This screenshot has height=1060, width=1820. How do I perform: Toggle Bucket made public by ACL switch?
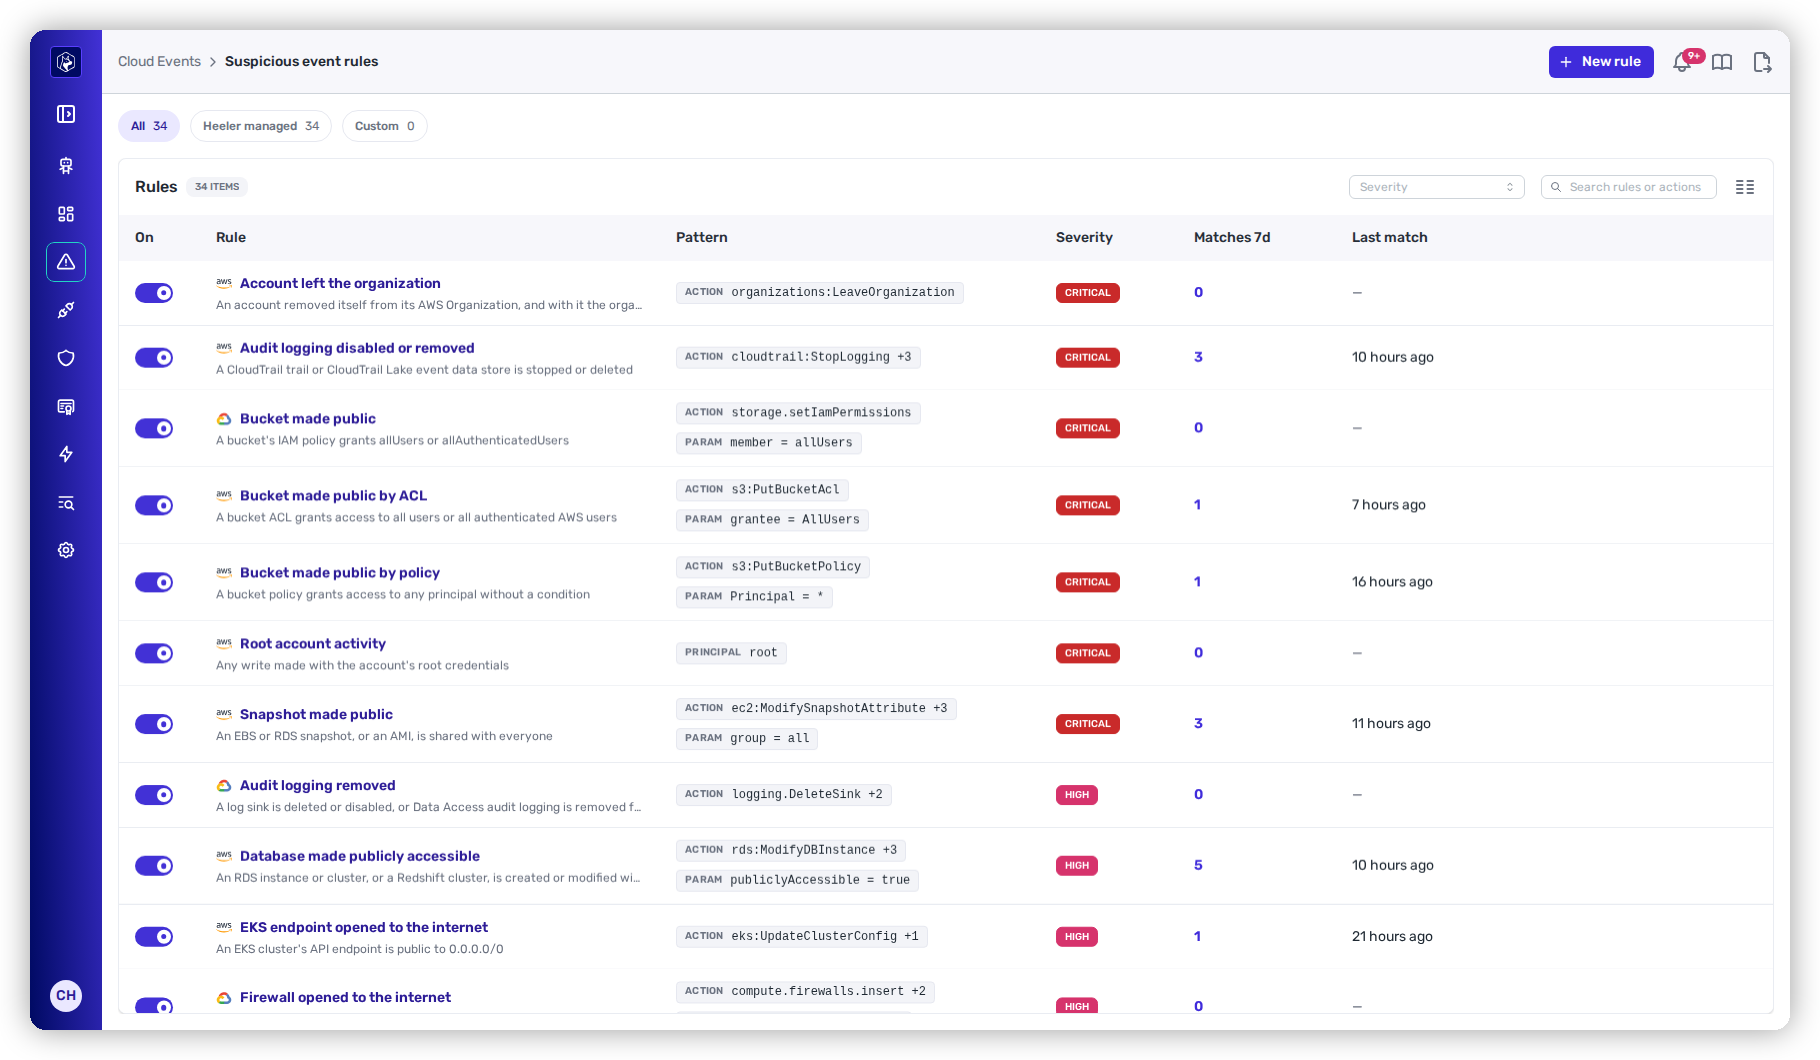(x=154, y=505)
